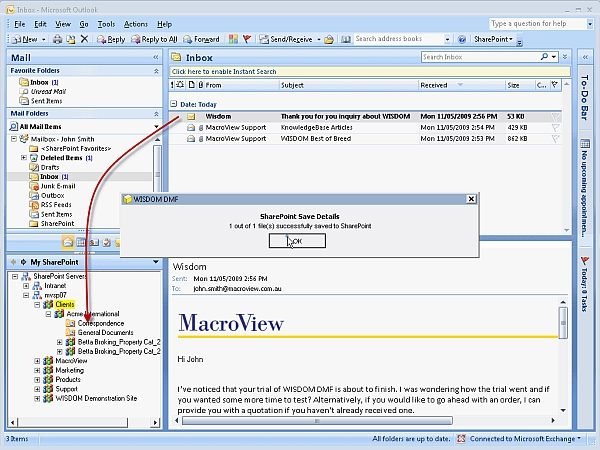Click here to enable Instant Search bar
600x450 pixels.
[x=370, y=72]
